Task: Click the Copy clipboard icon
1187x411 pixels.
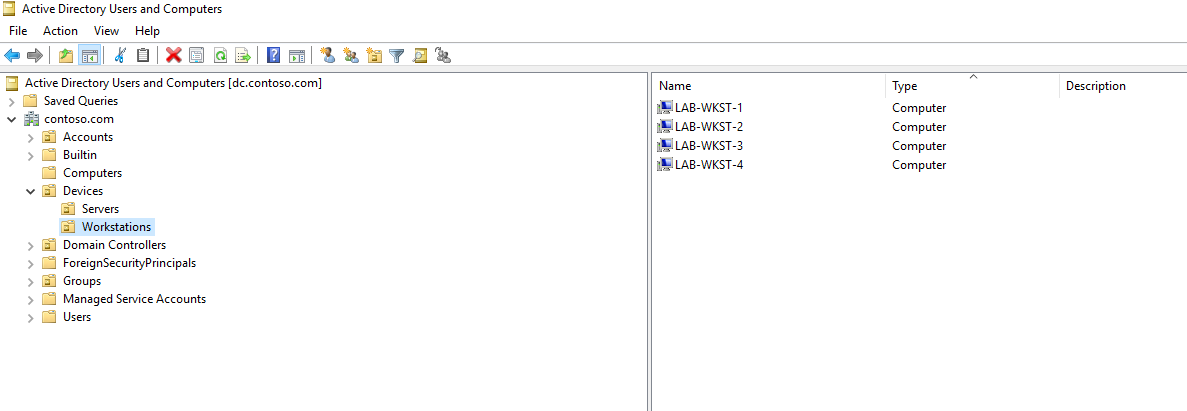Action: coord(142,55)
